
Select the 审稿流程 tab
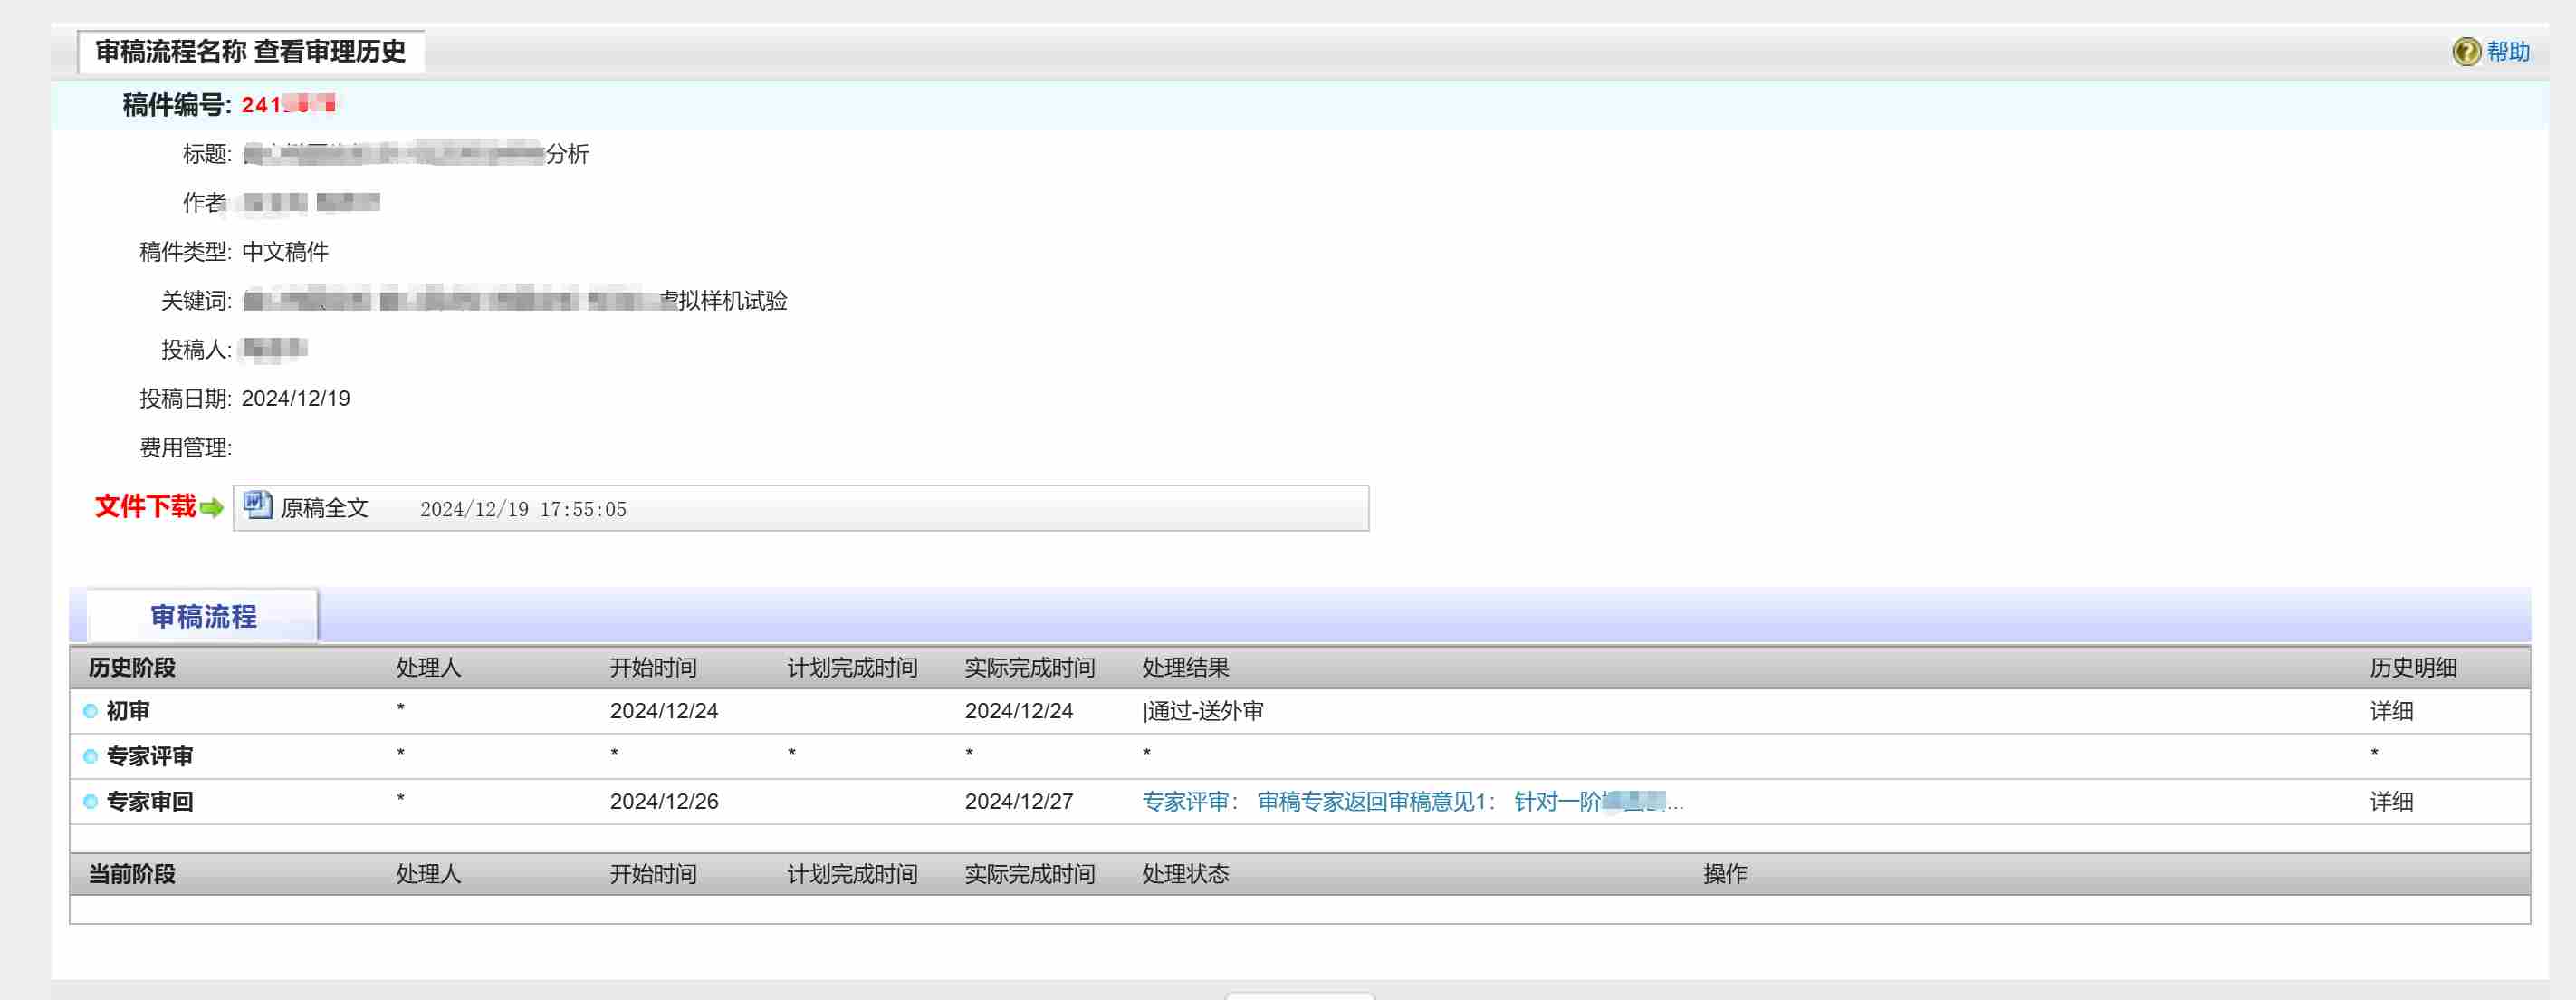pos(203,617)
